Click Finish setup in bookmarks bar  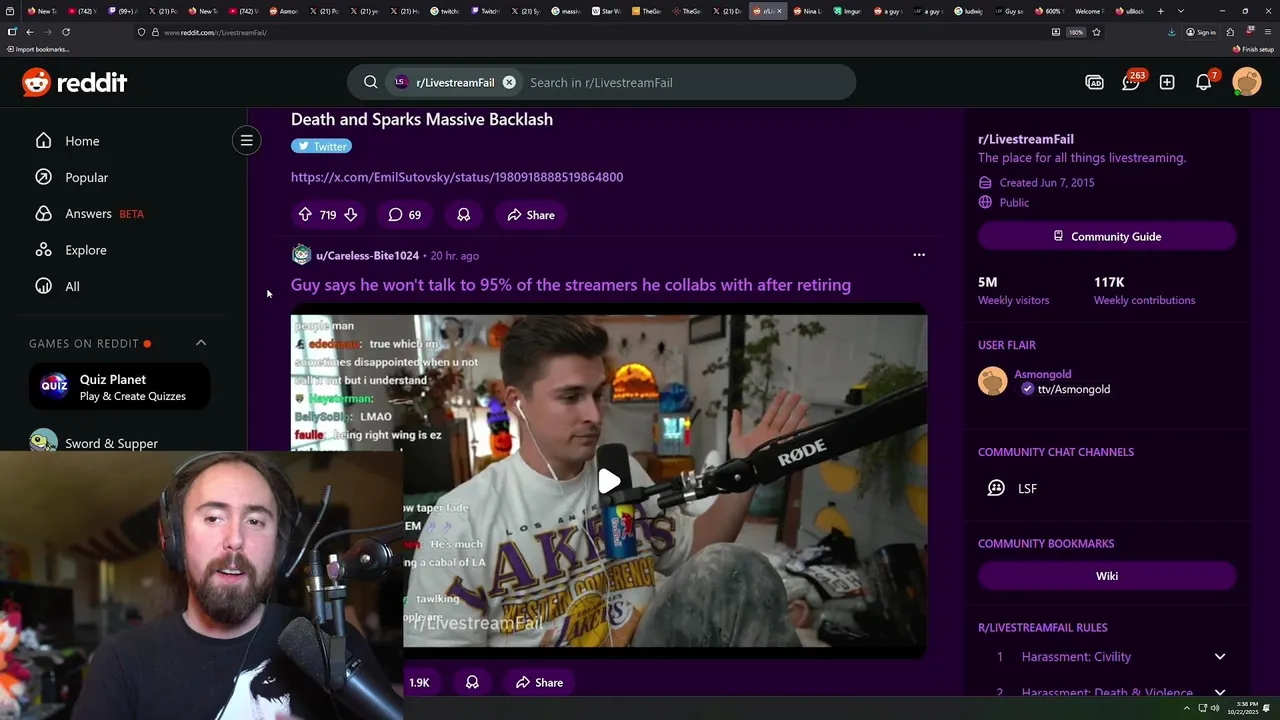(1254, 49)
